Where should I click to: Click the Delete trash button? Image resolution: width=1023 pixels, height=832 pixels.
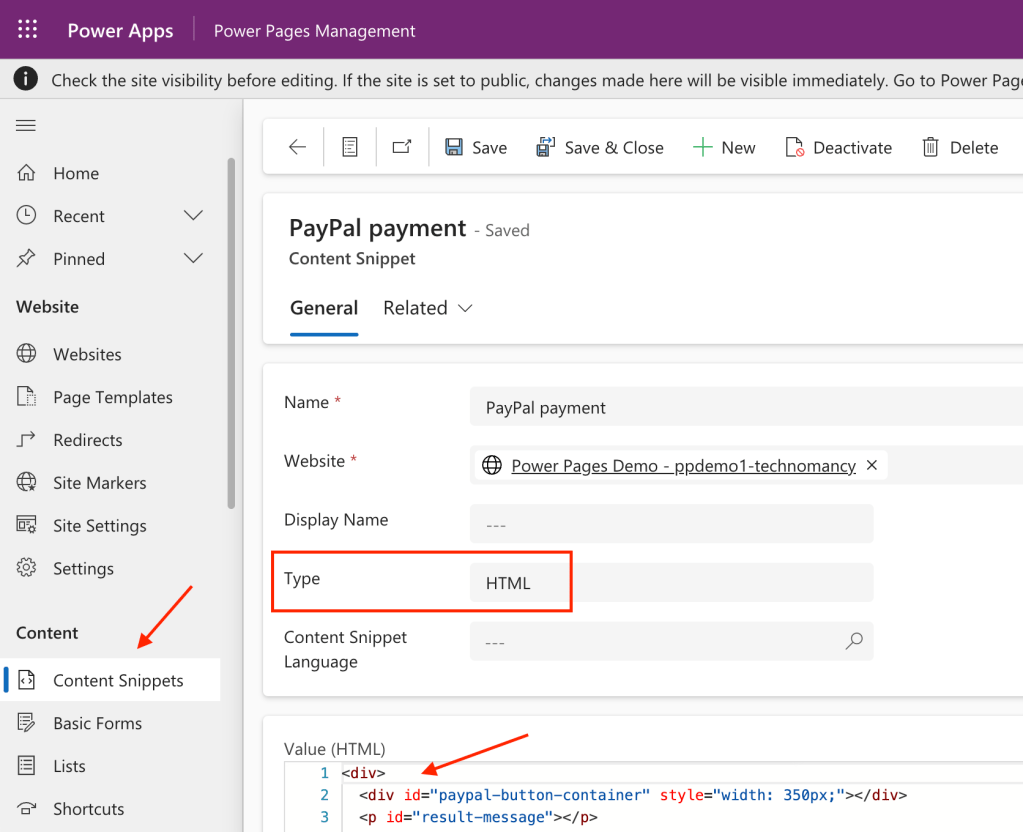(959, 148)
